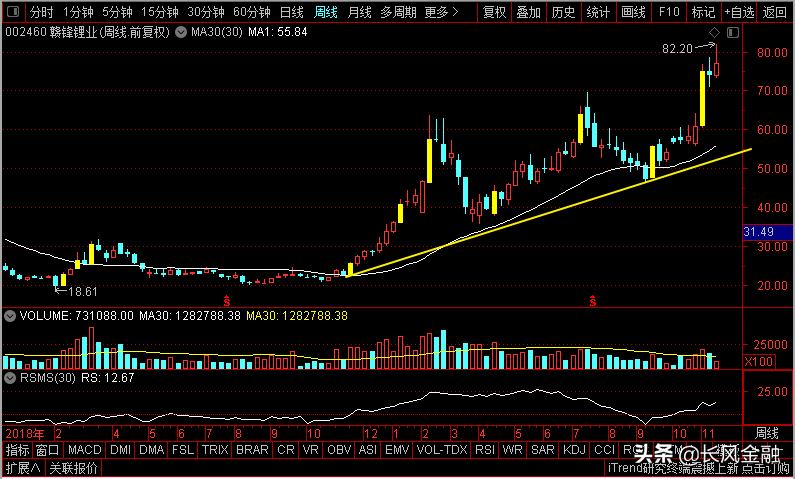
Task: Select the SAR indicator
Action: click(543, 450)
